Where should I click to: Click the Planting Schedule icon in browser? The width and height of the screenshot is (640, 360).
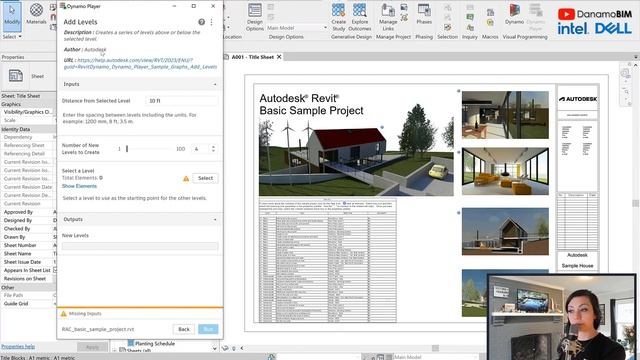pos(131,343)
